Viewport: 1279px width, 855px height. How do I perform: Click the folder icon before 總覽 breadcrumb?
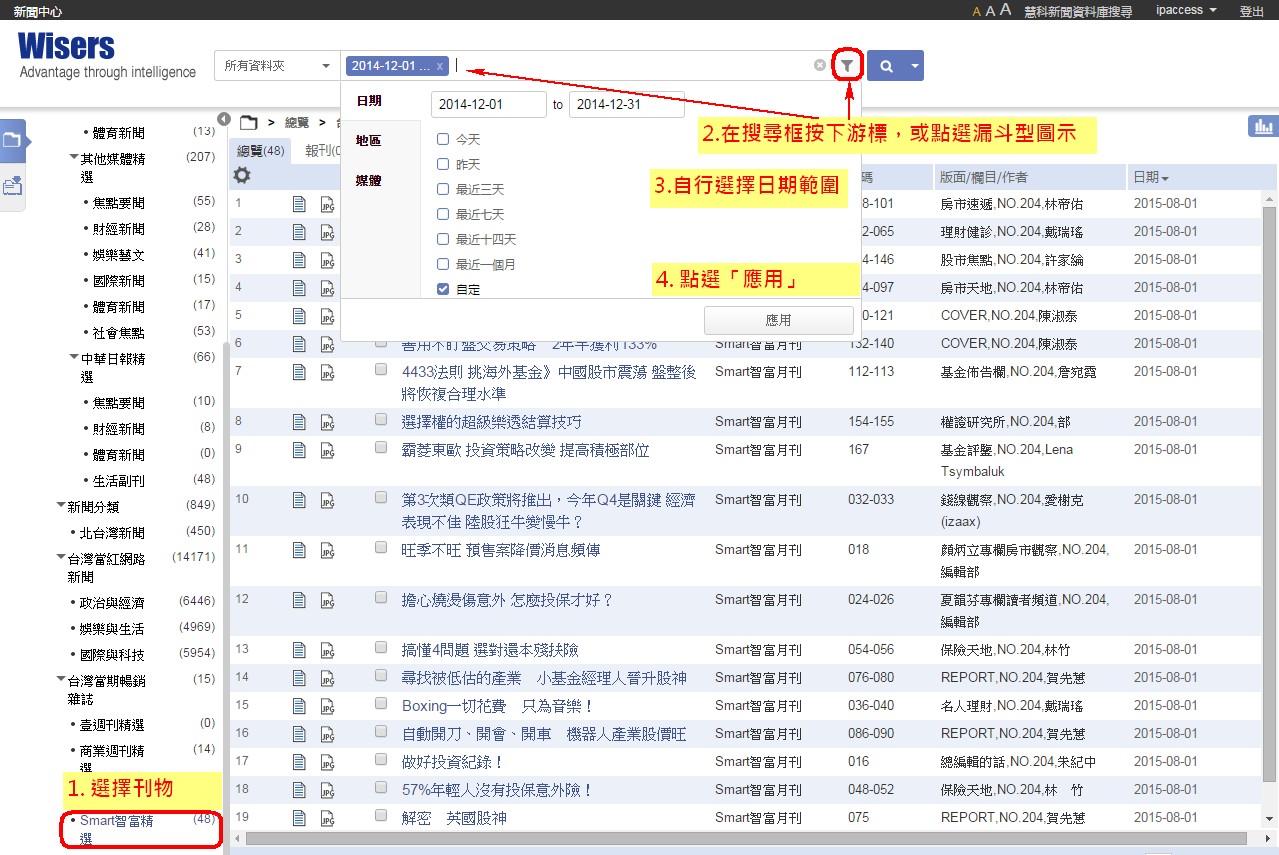point(249,123)
